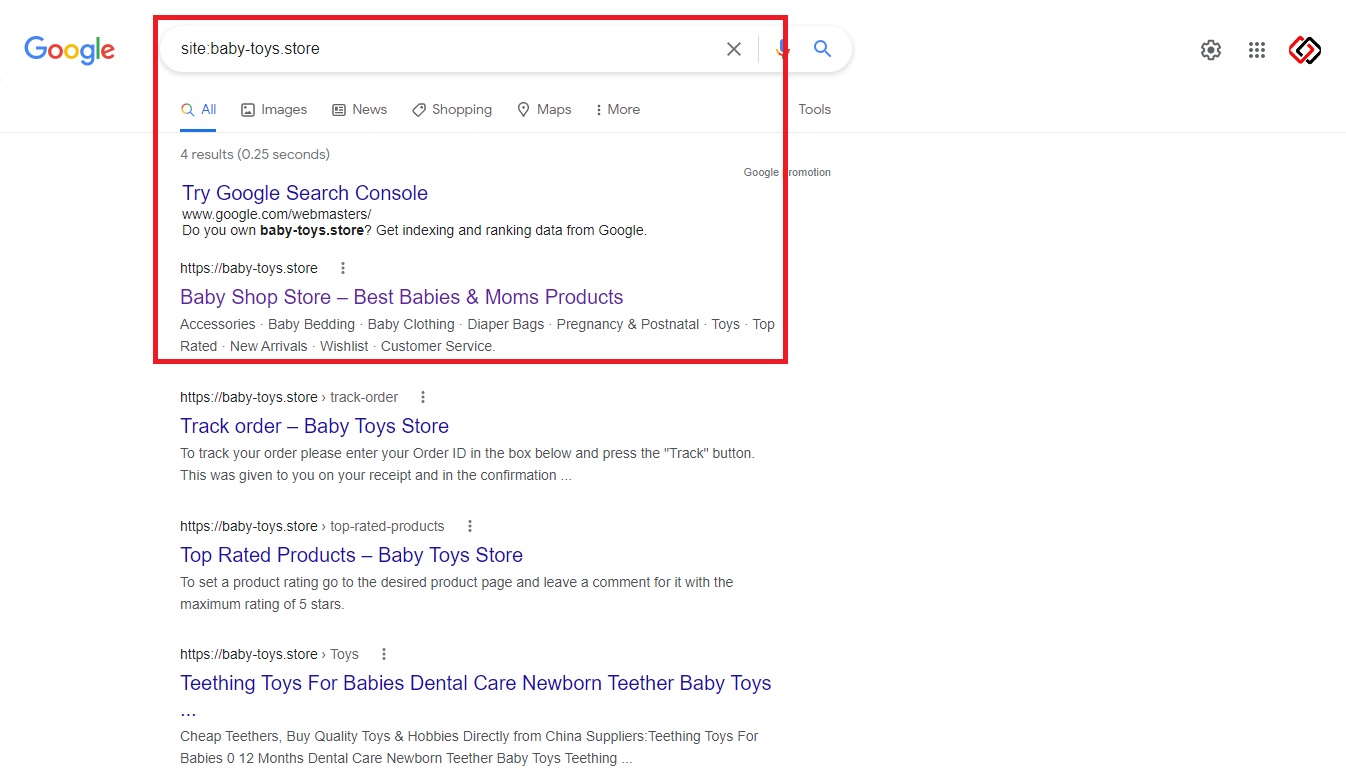Open the Tools button
The height and width of the screenshot is (768, 1346).
click(x=814, y=110)
